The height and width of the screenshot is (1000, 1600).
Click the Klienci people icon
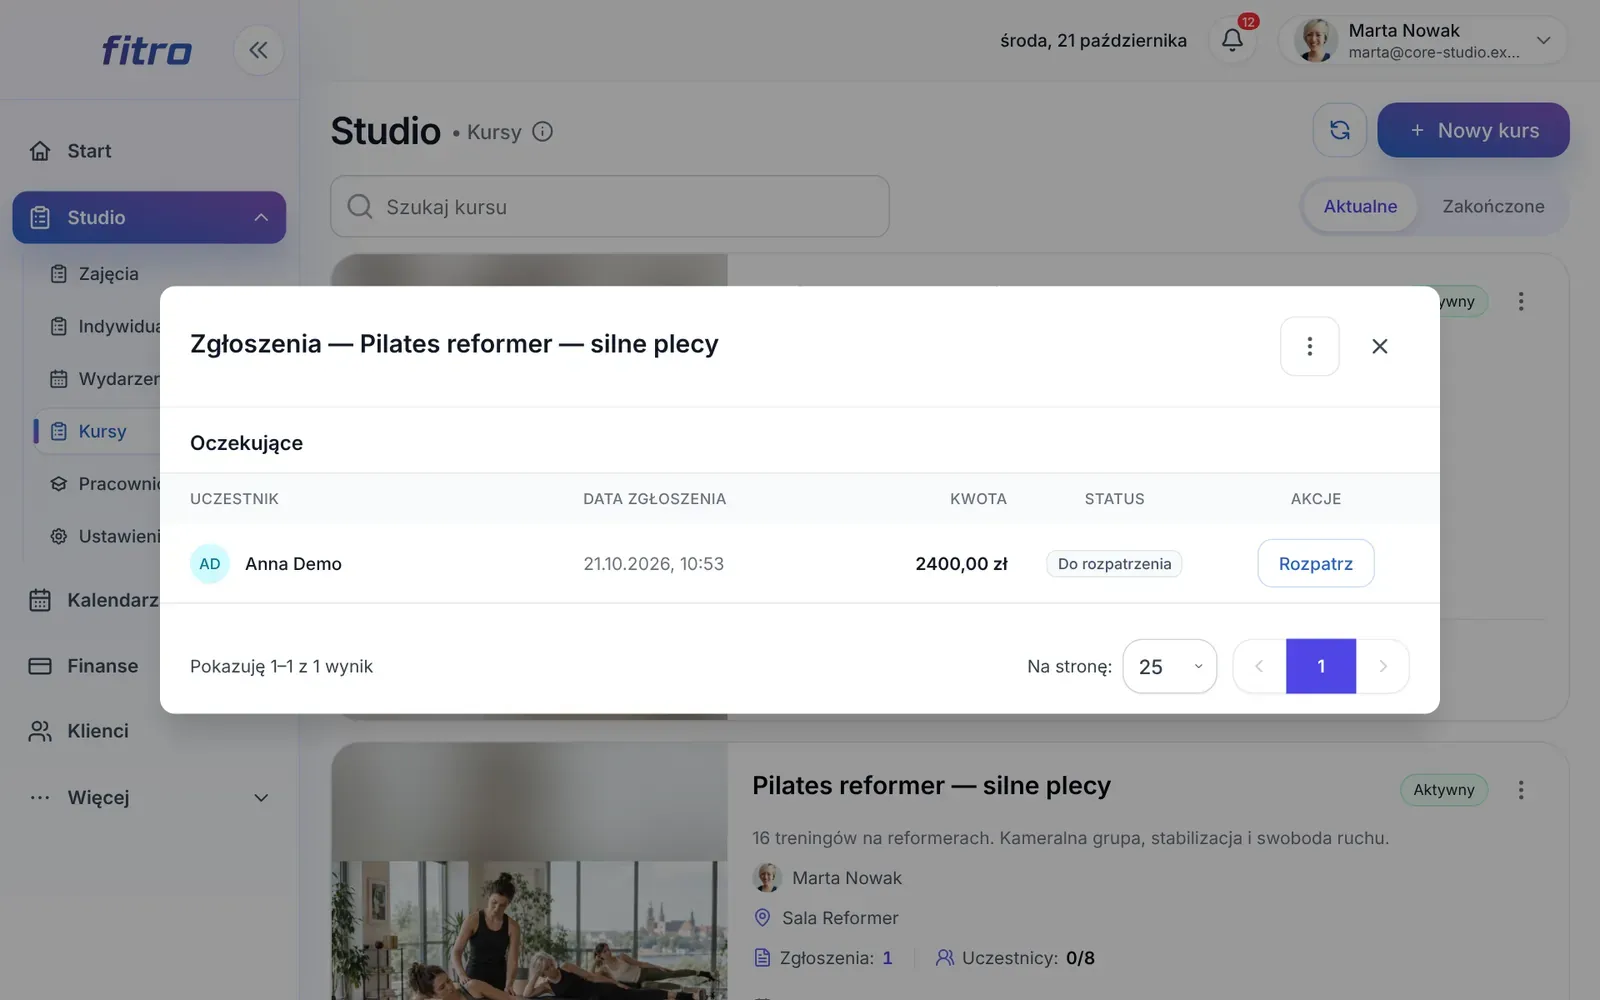point(40,731)
